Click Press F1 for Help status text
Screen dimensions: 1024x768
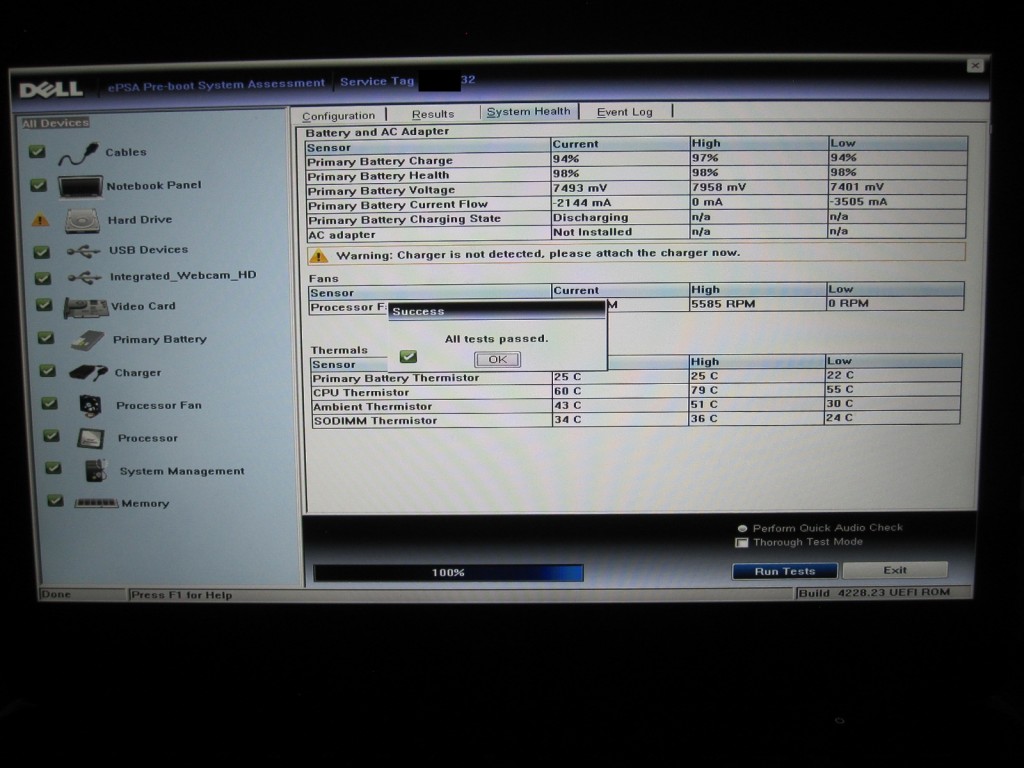(x=182, y=595)
